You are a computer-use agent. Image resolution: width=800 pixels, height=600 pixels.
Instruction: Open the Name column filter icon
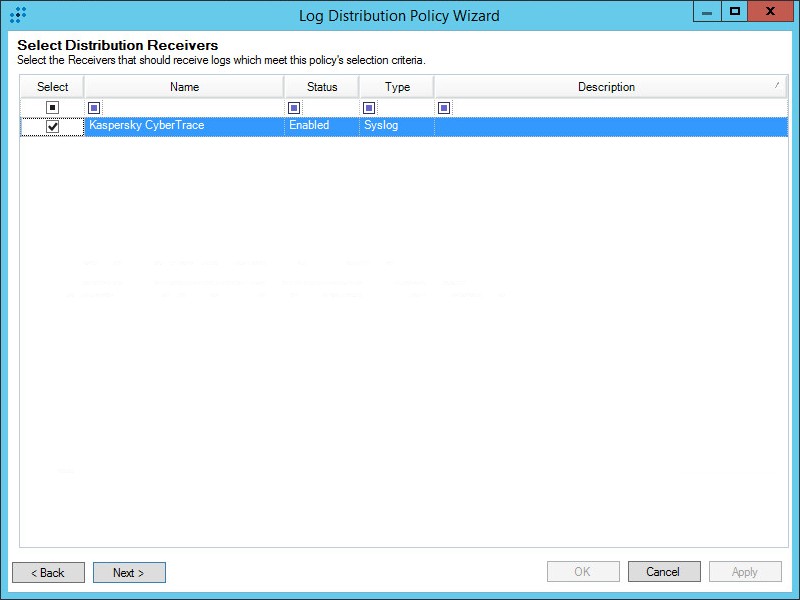coord(93,107)
